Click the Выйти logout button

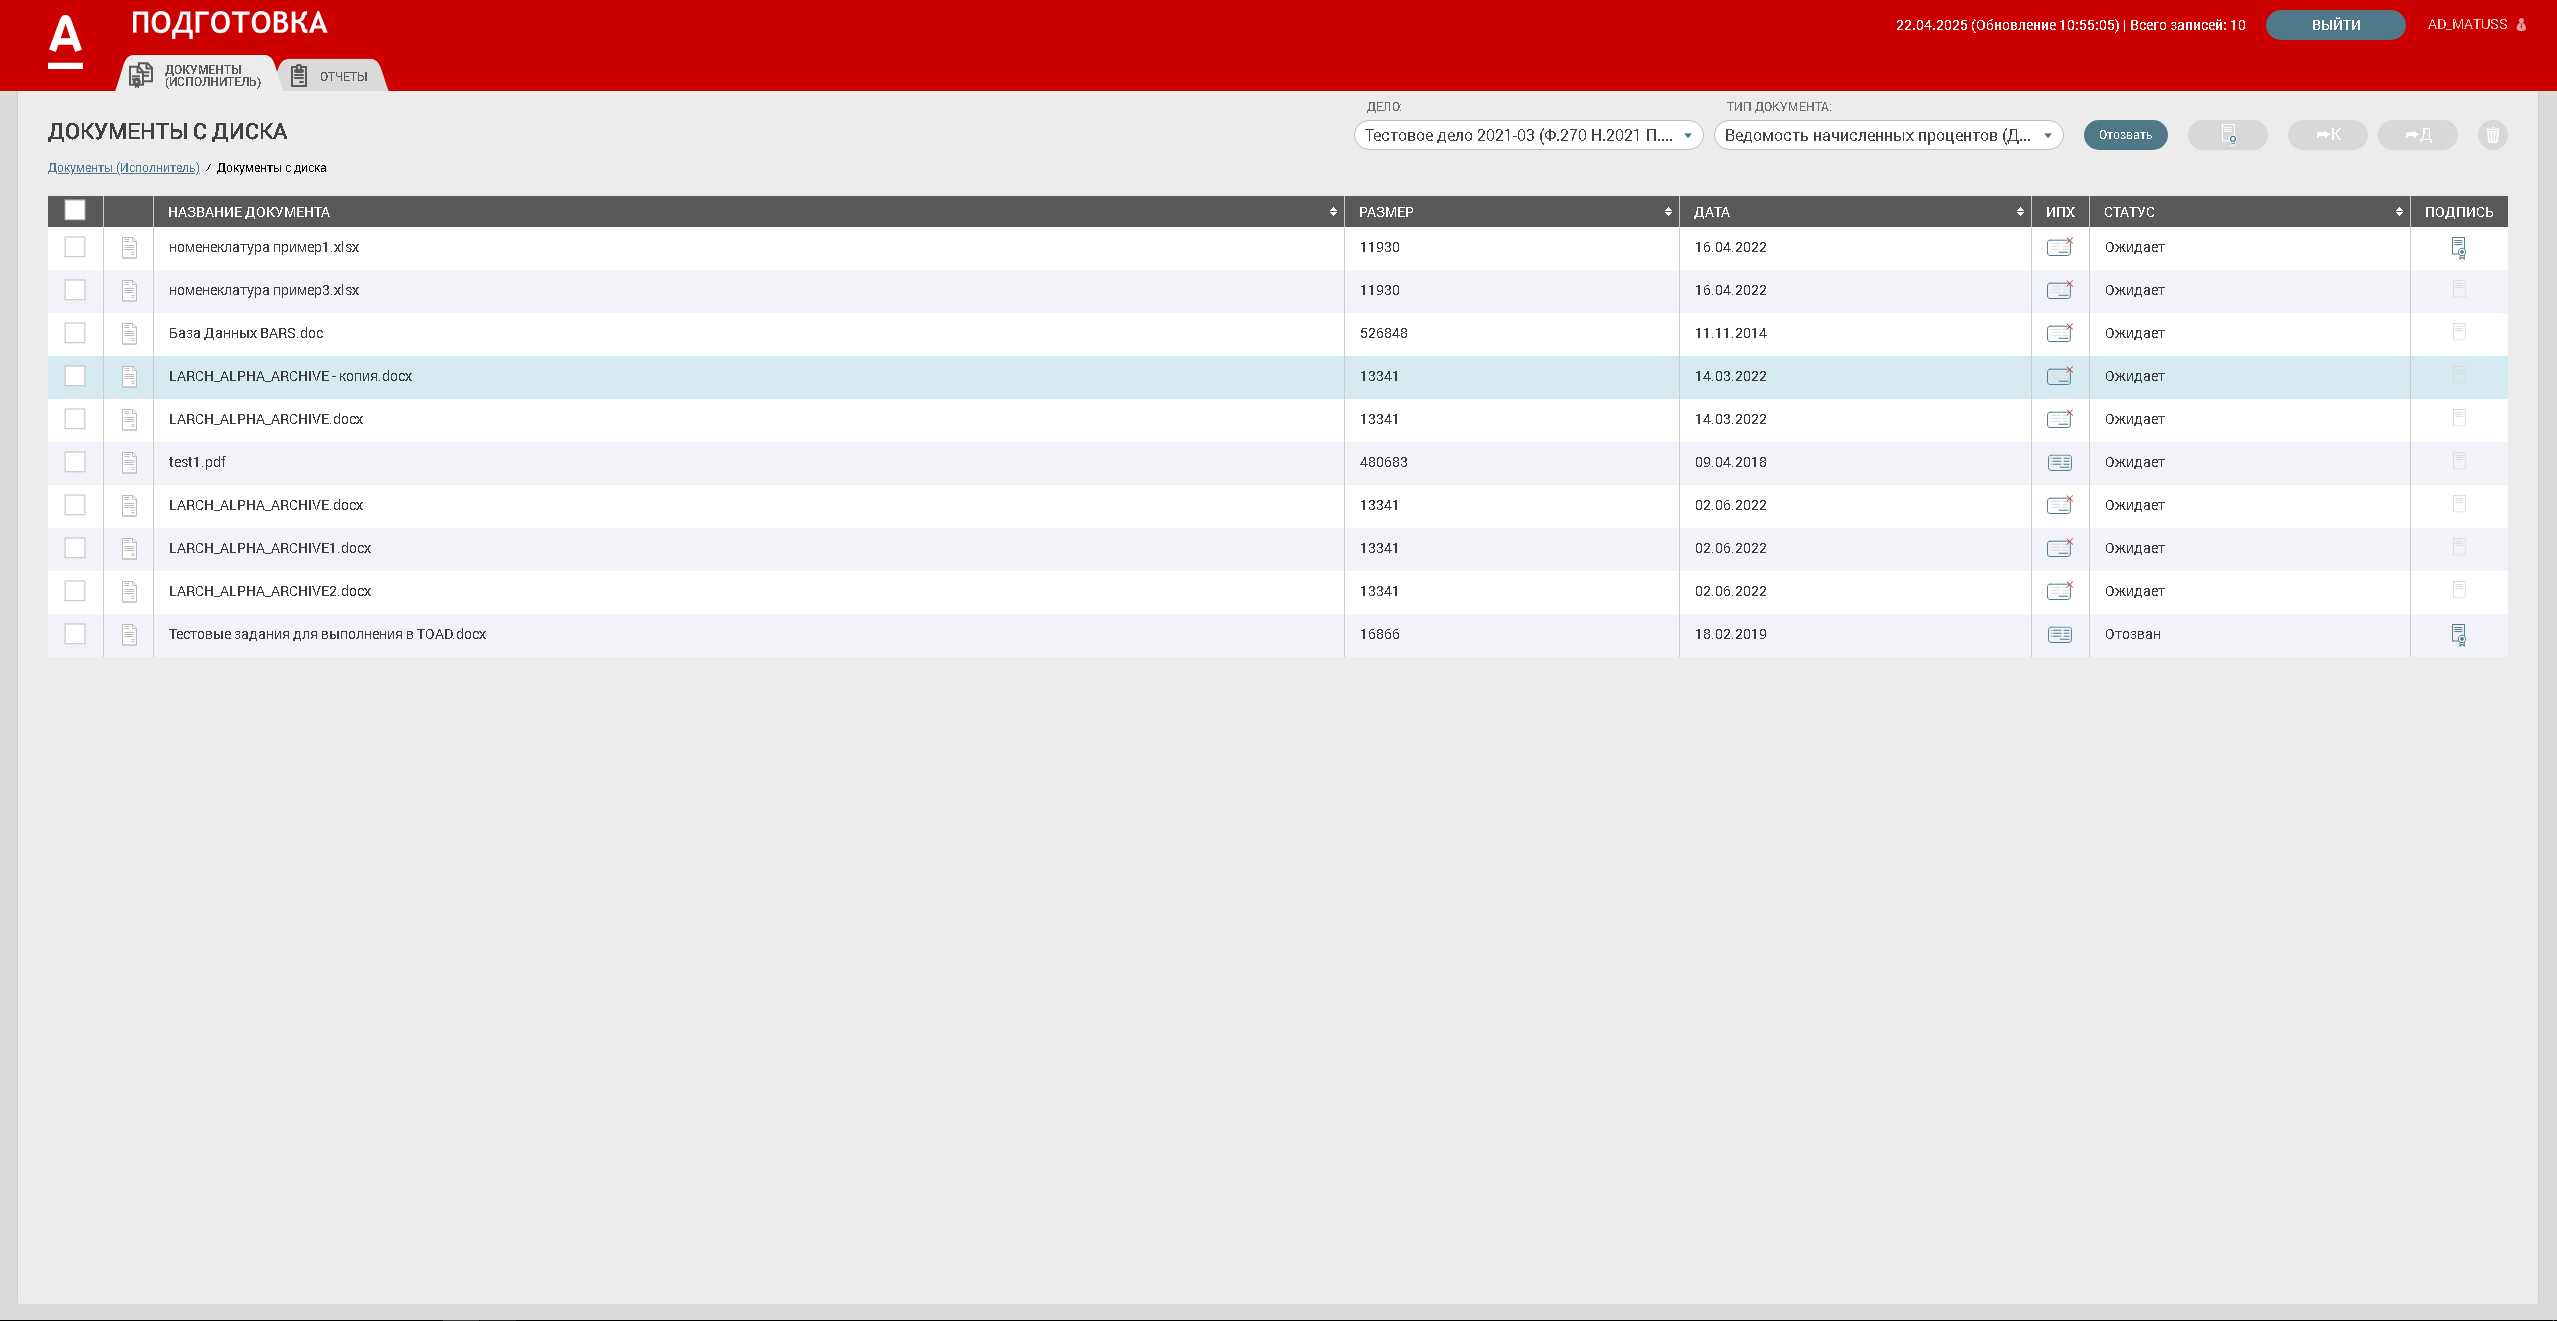[2335, 25]
